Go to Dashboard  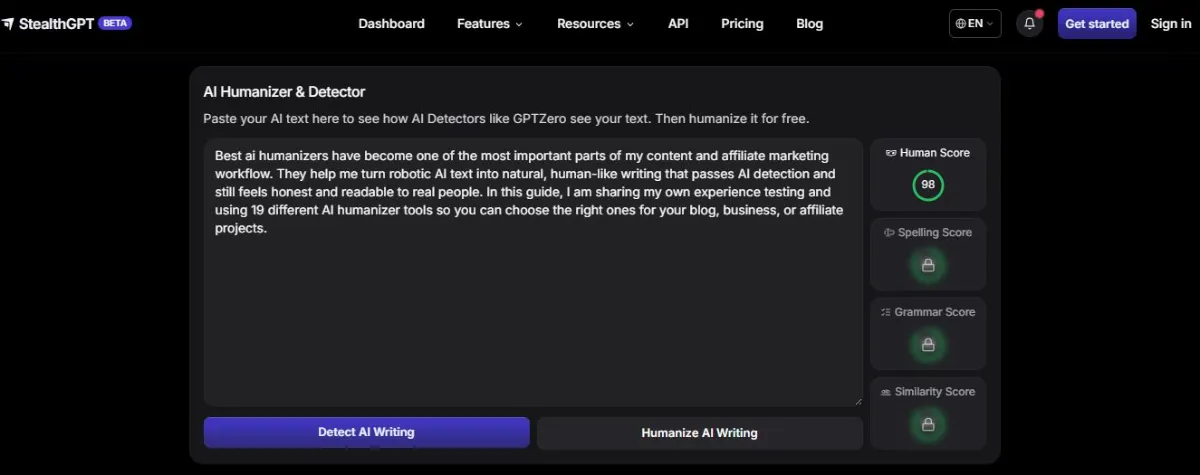click(391, 24)
